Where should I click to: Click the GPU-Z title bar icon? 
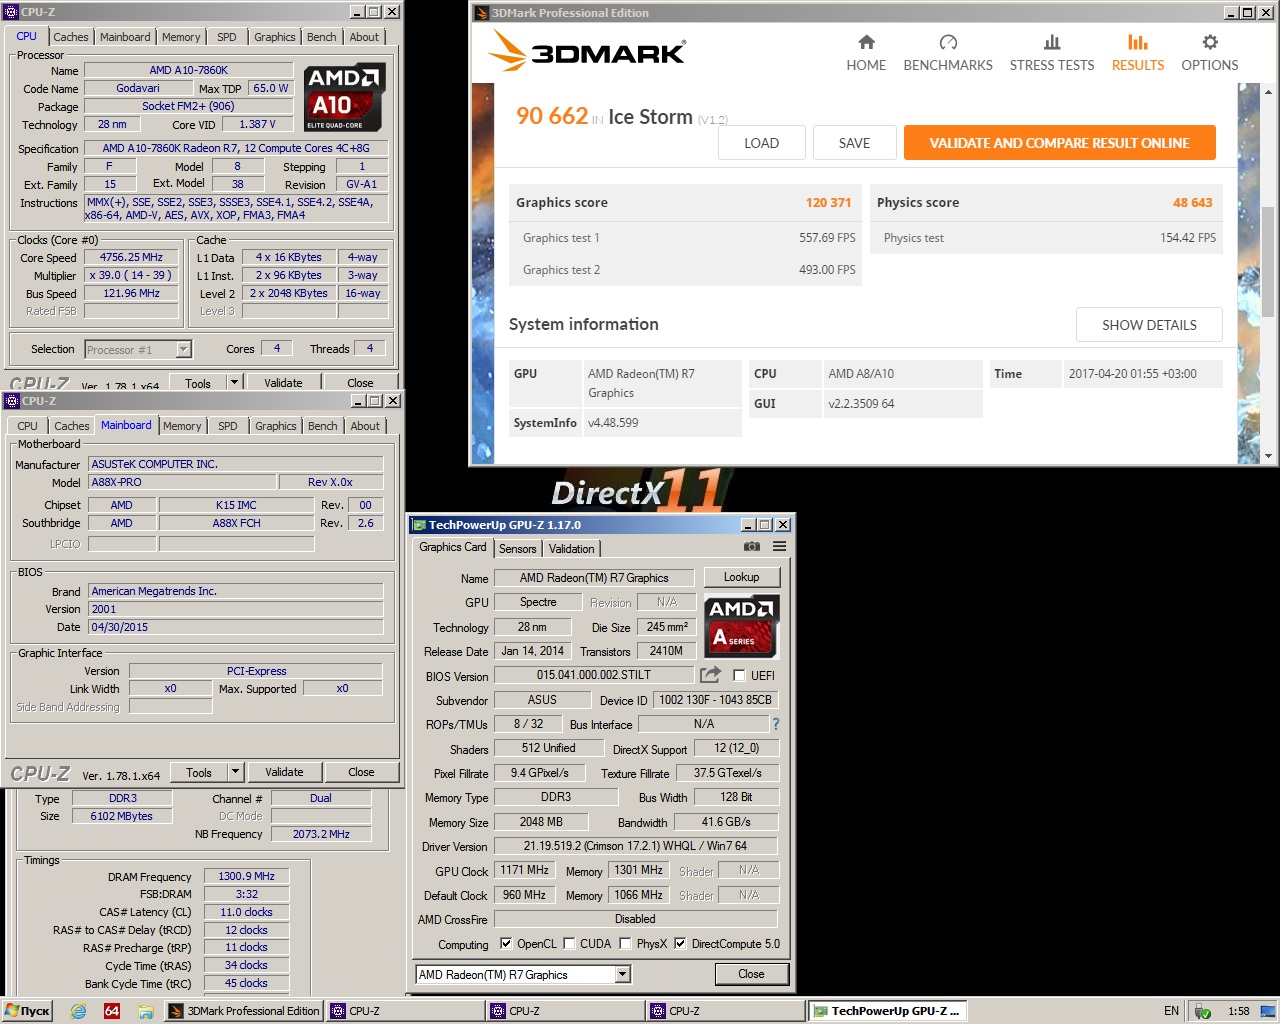tap(419, 525)
